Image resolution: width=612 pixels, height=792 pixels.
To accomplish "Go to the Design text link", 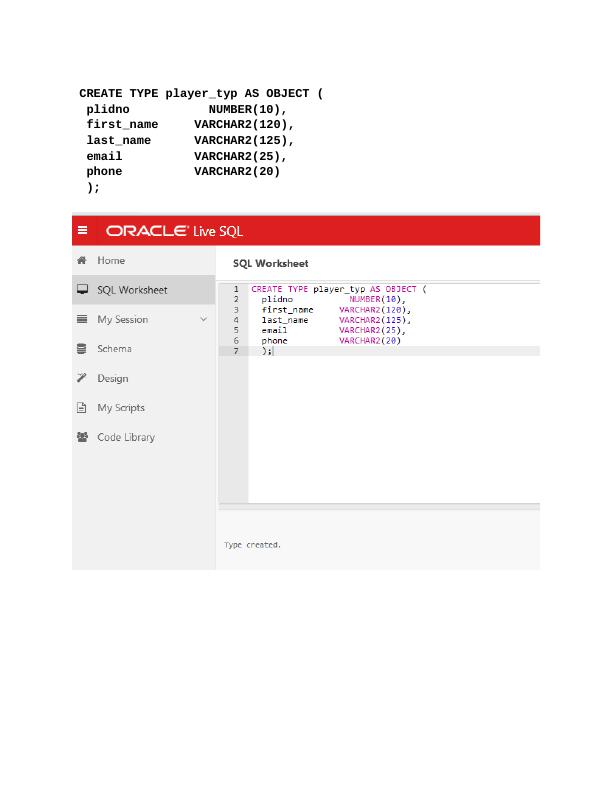I will [112, 378].
